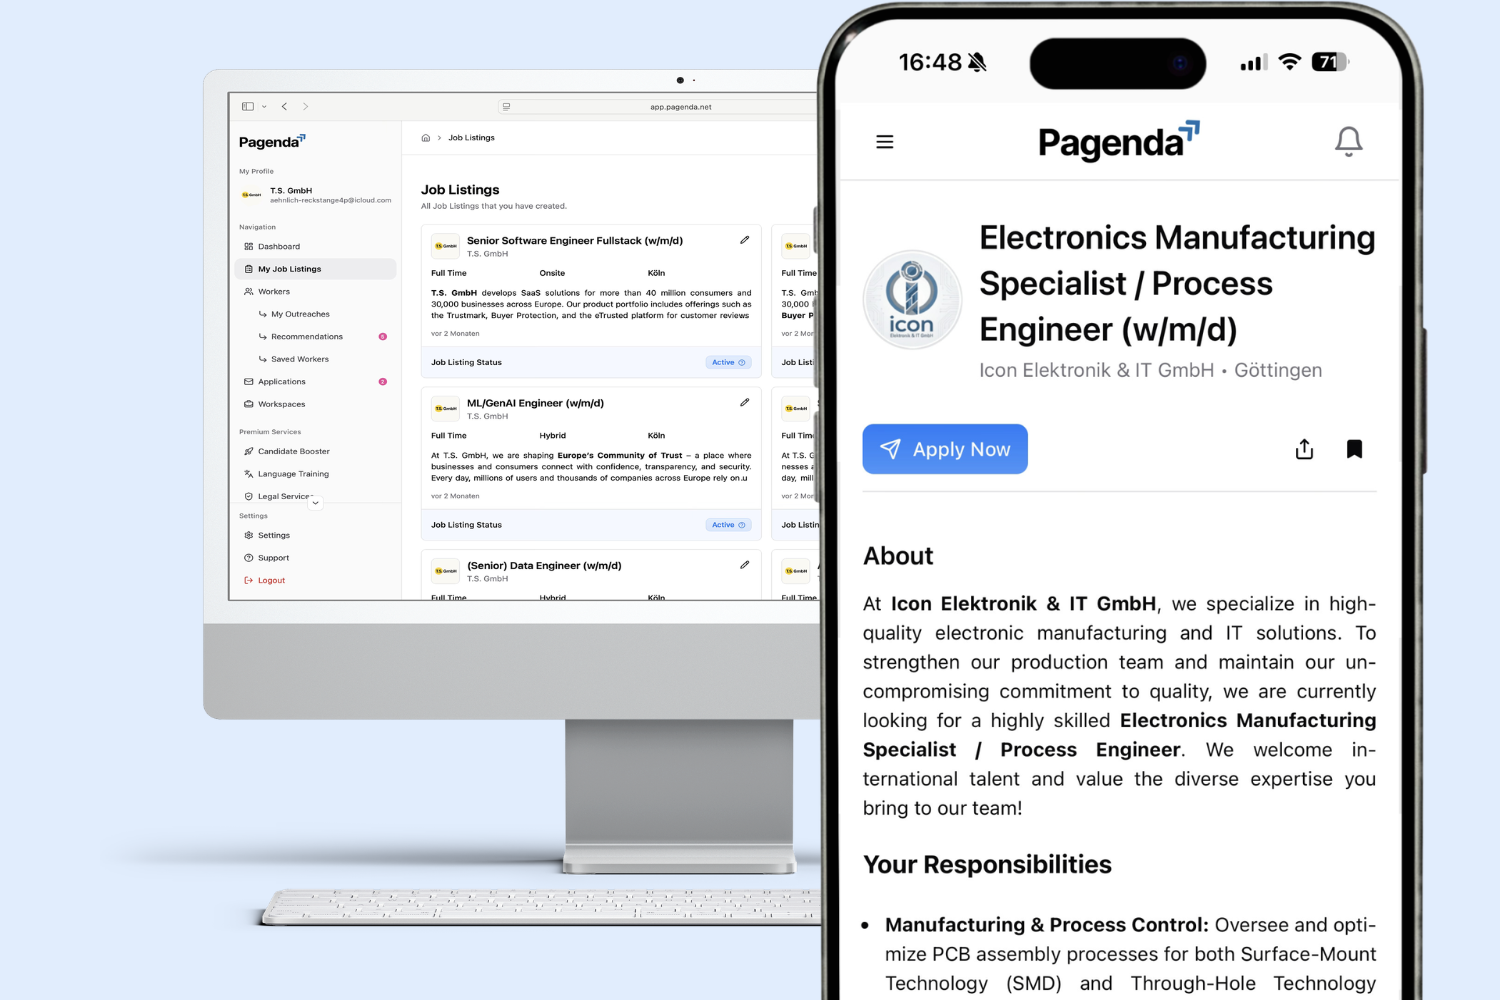Toggle the Active status on ML/GenAI Engineer listing
The image size is (1500, 1000).
pos(728,524)
